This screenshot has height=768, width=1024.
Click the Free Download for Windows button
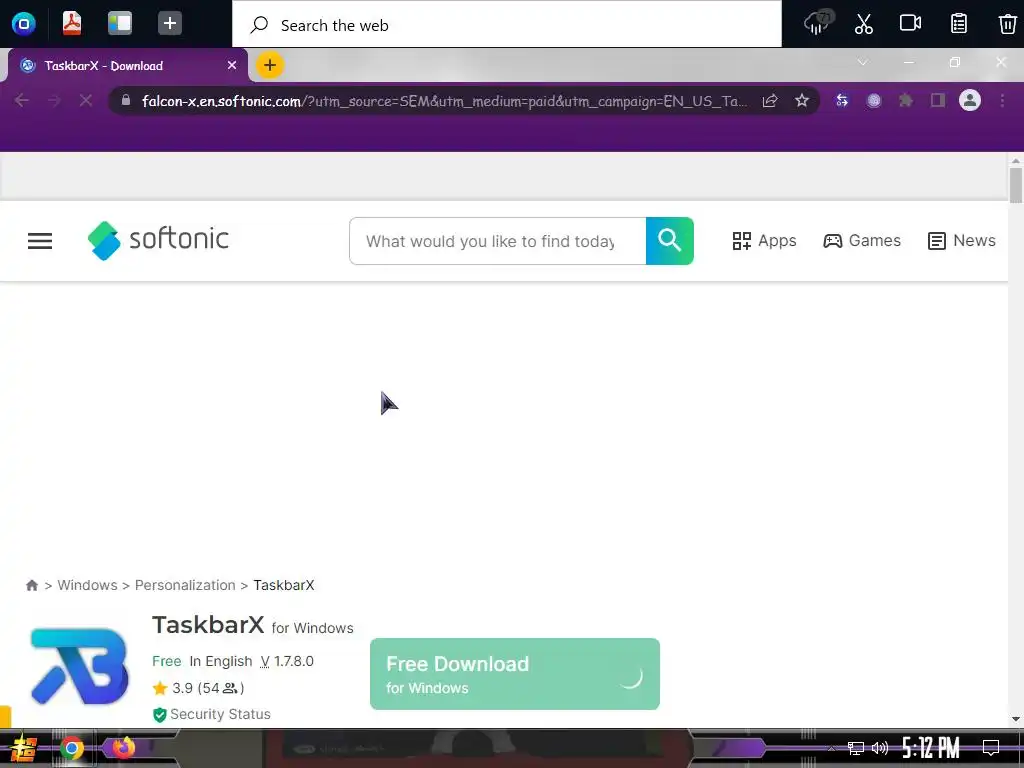point(515,674)
